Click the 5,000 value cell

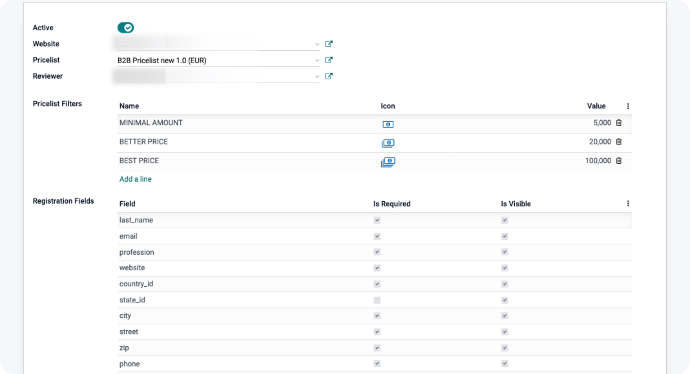[x=602, y=123]
